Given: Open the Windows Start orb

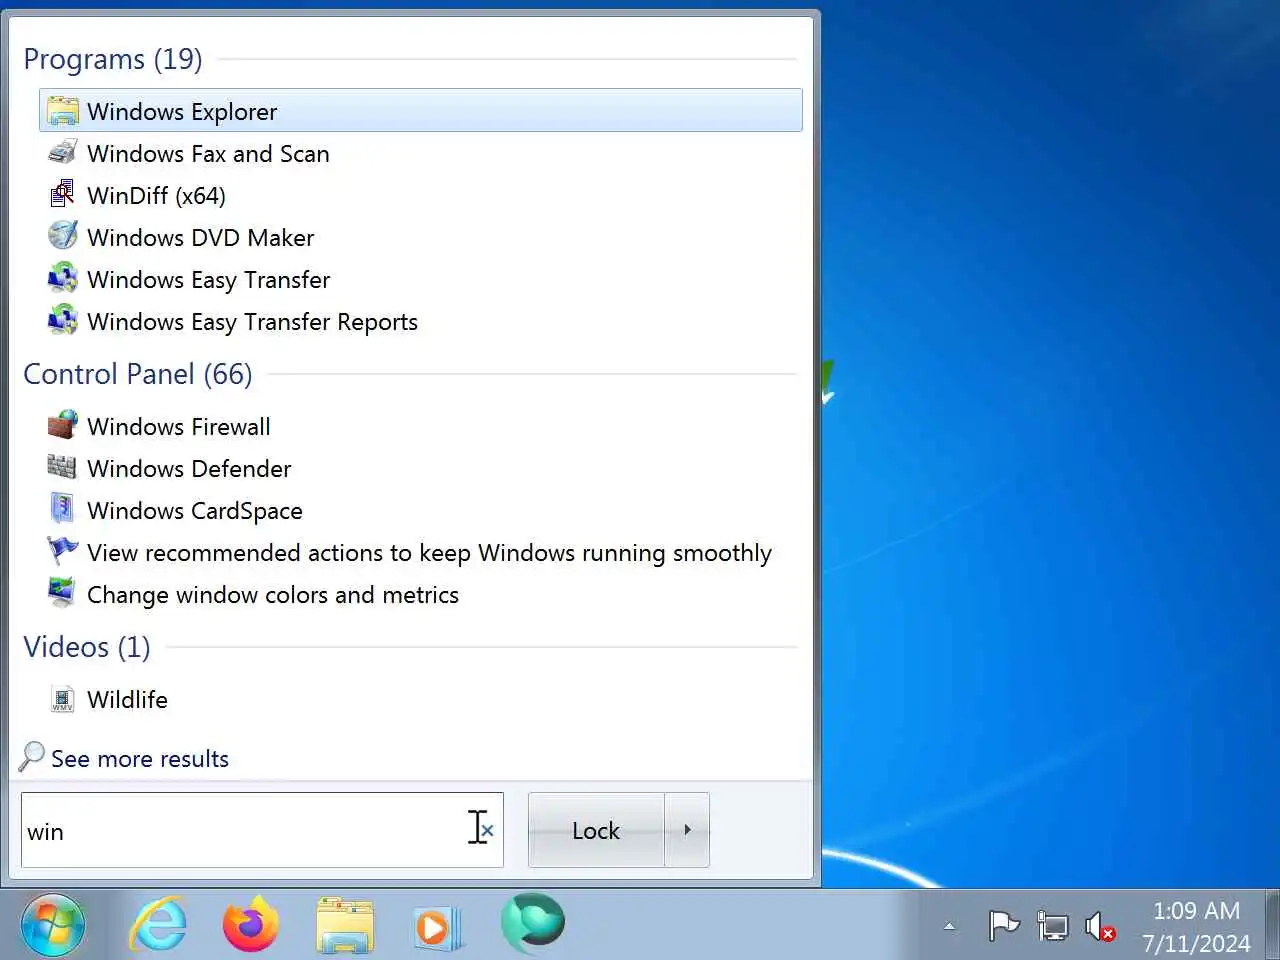Looking at the screenshot, I should point(52,925).
